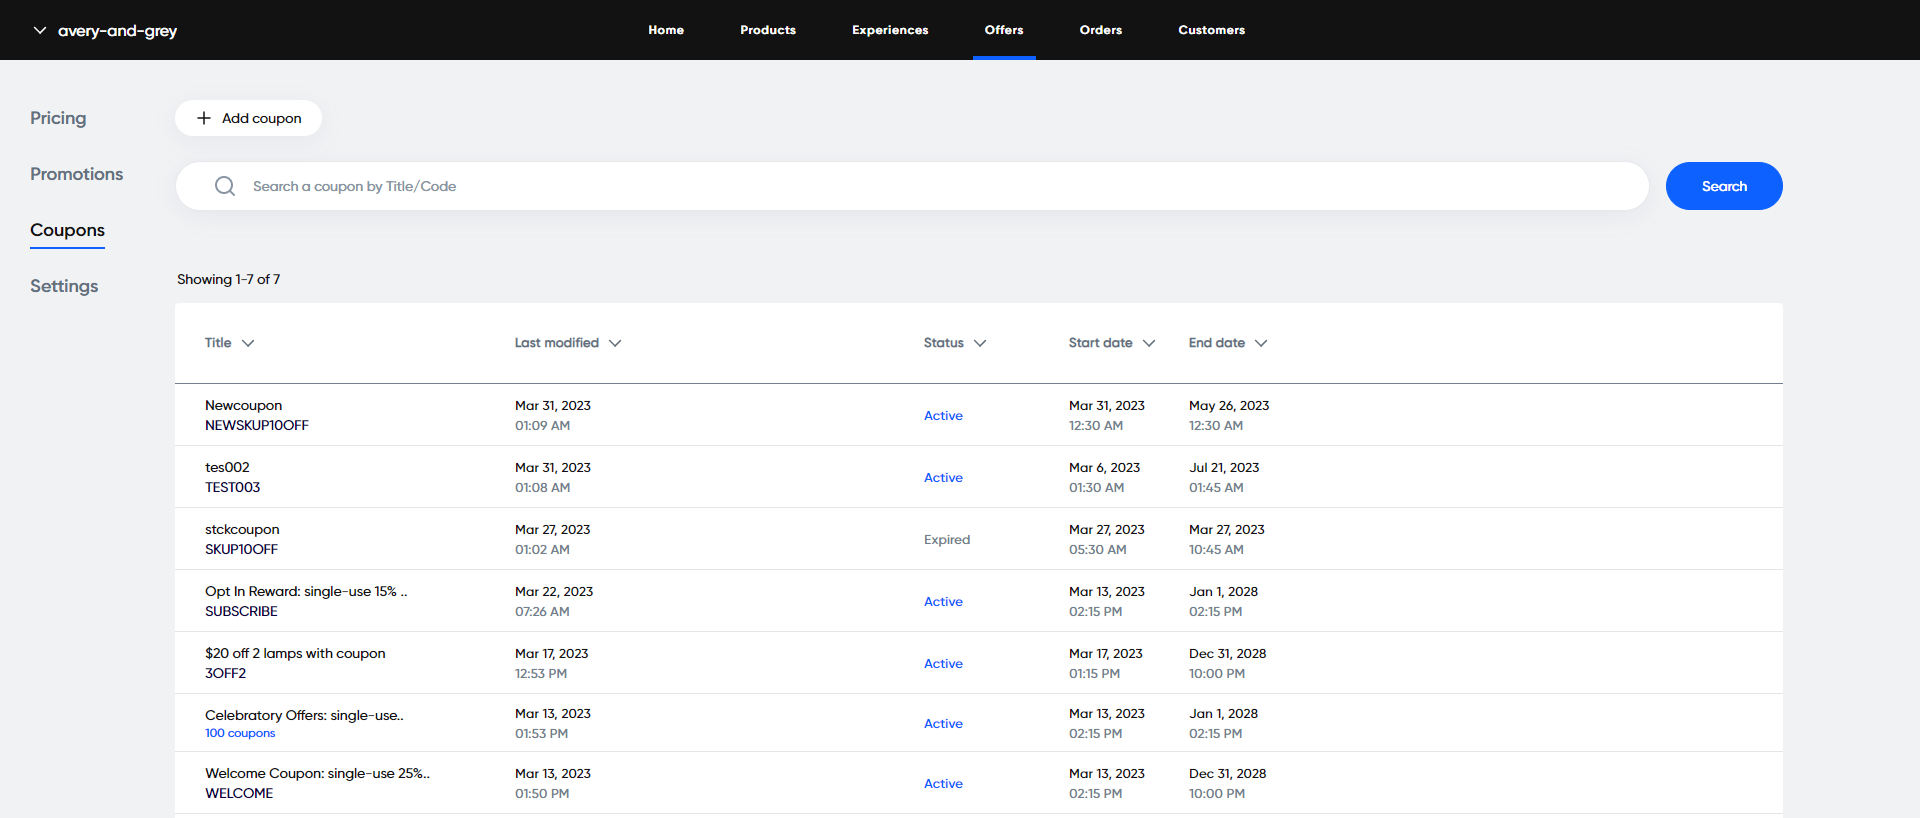Open the Newcoupon NEWSKUP10OFF row
1920x818 pixels.
(978, 415)
